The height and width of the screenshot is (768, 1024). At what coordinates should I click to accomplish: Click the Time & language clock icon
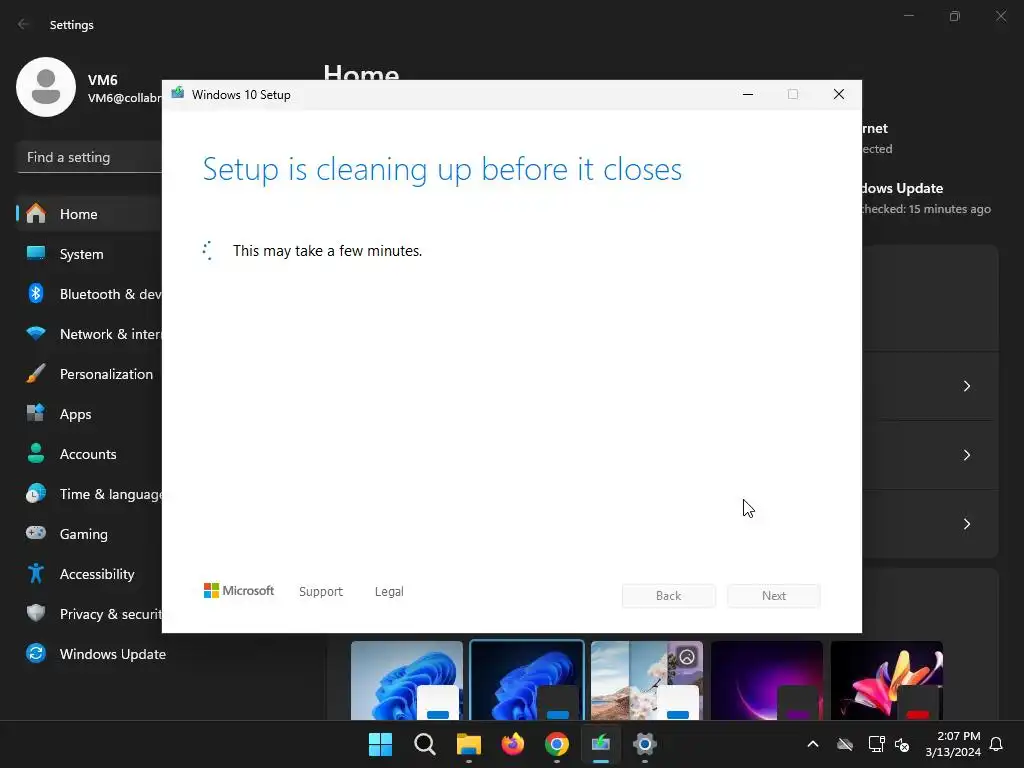click(36, 494)
